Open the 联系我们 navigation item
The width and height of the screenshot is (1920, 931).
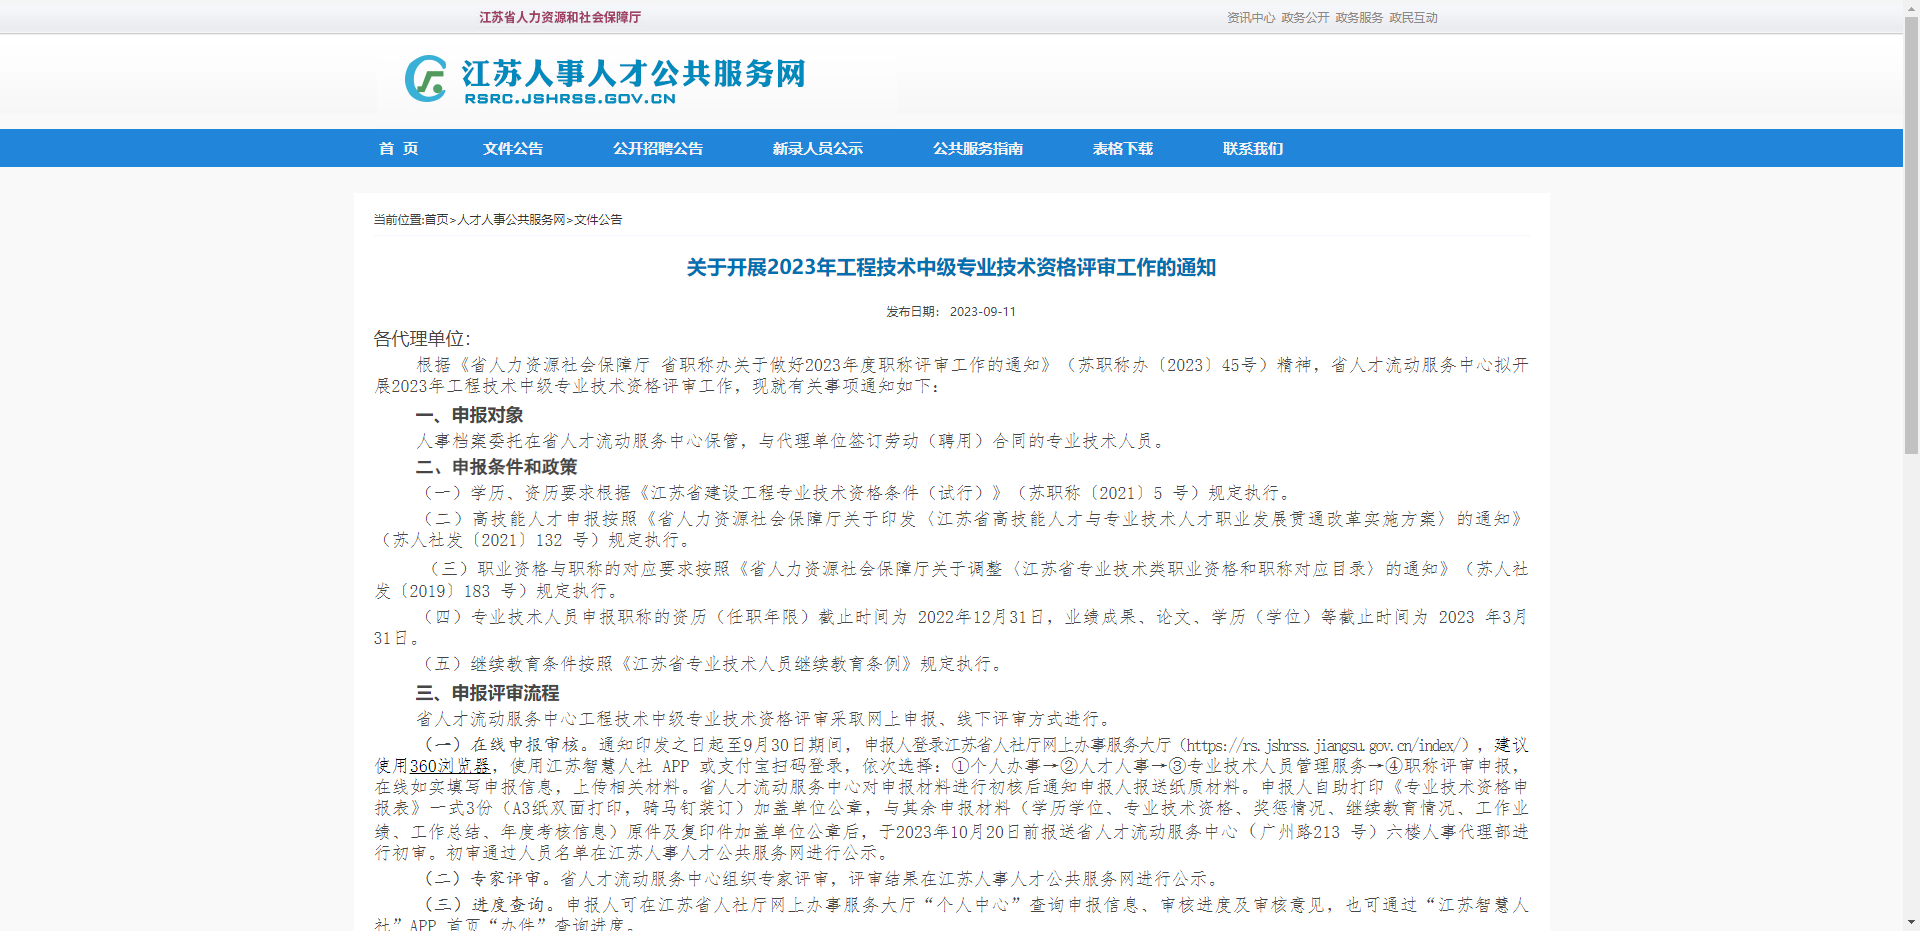click(1253, 148)
